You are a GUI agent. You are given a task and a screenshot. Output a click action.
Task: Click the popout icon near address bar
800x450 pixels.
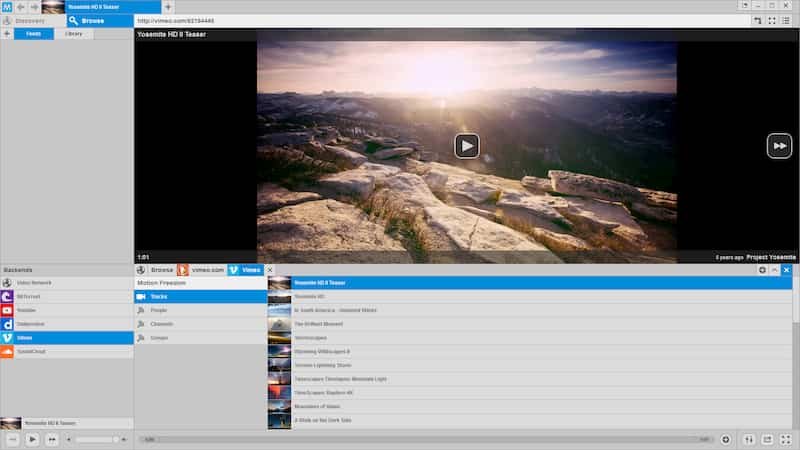click(x=758, y=21)
